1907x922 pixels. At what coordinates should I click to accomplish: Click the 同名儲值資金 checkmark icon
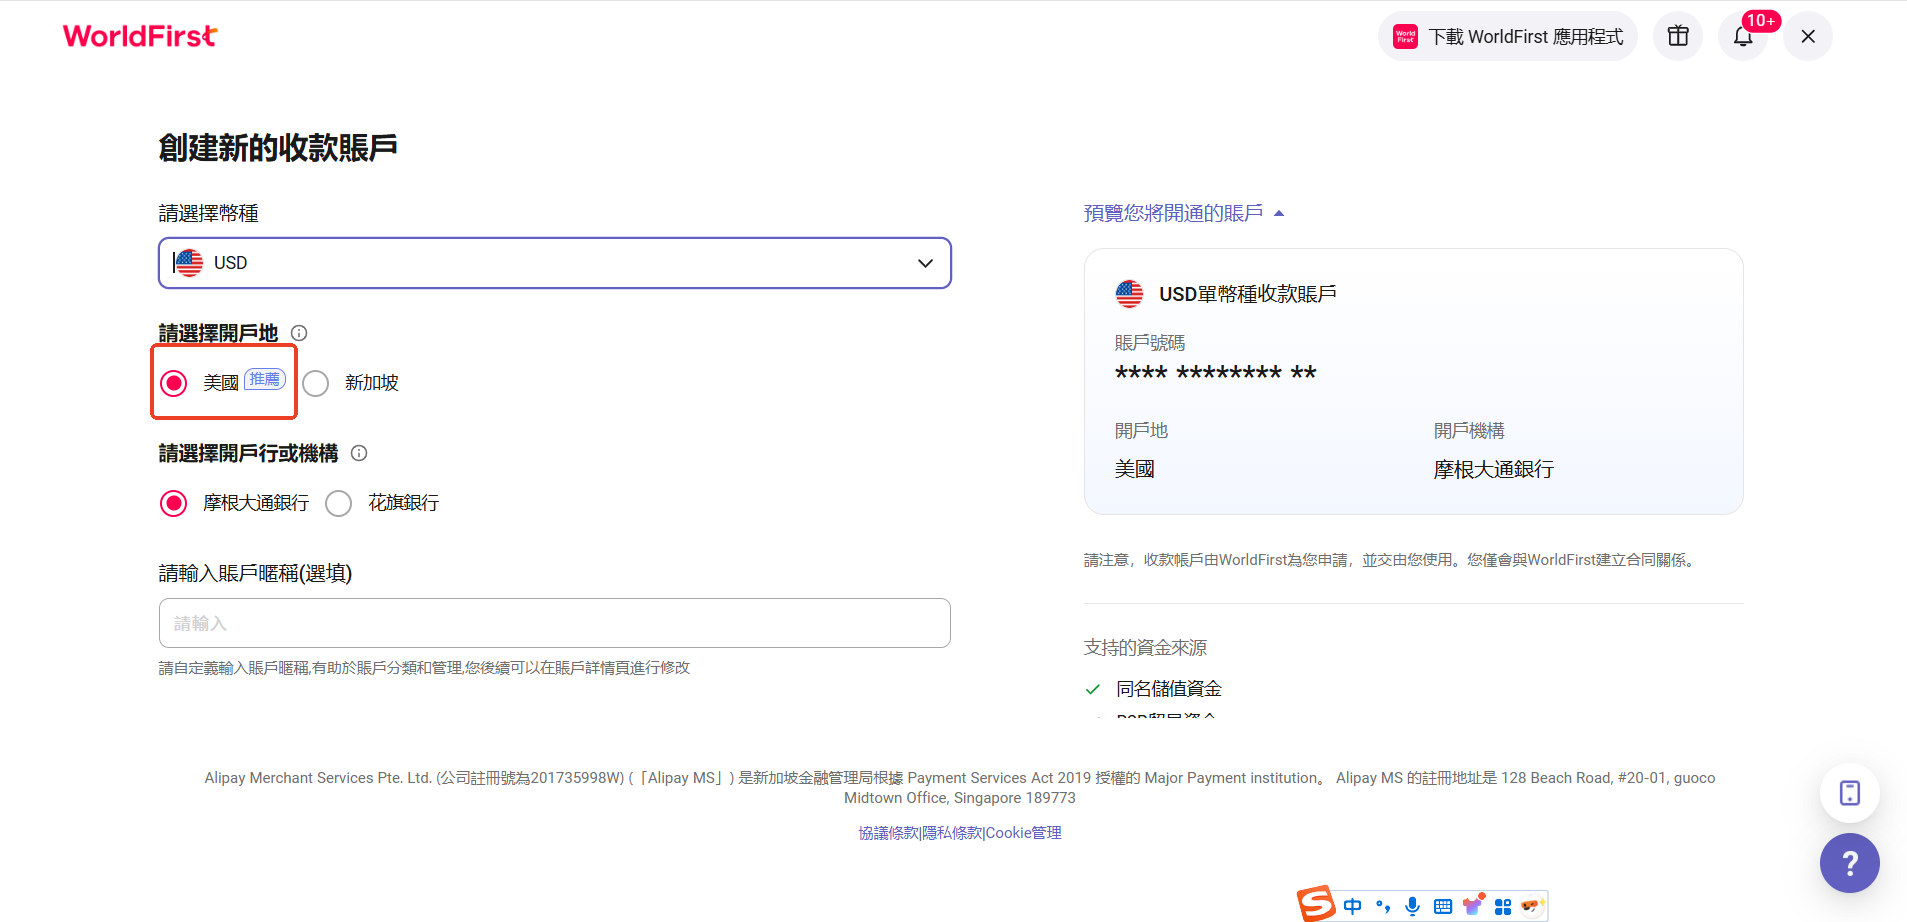(1093, 689)
